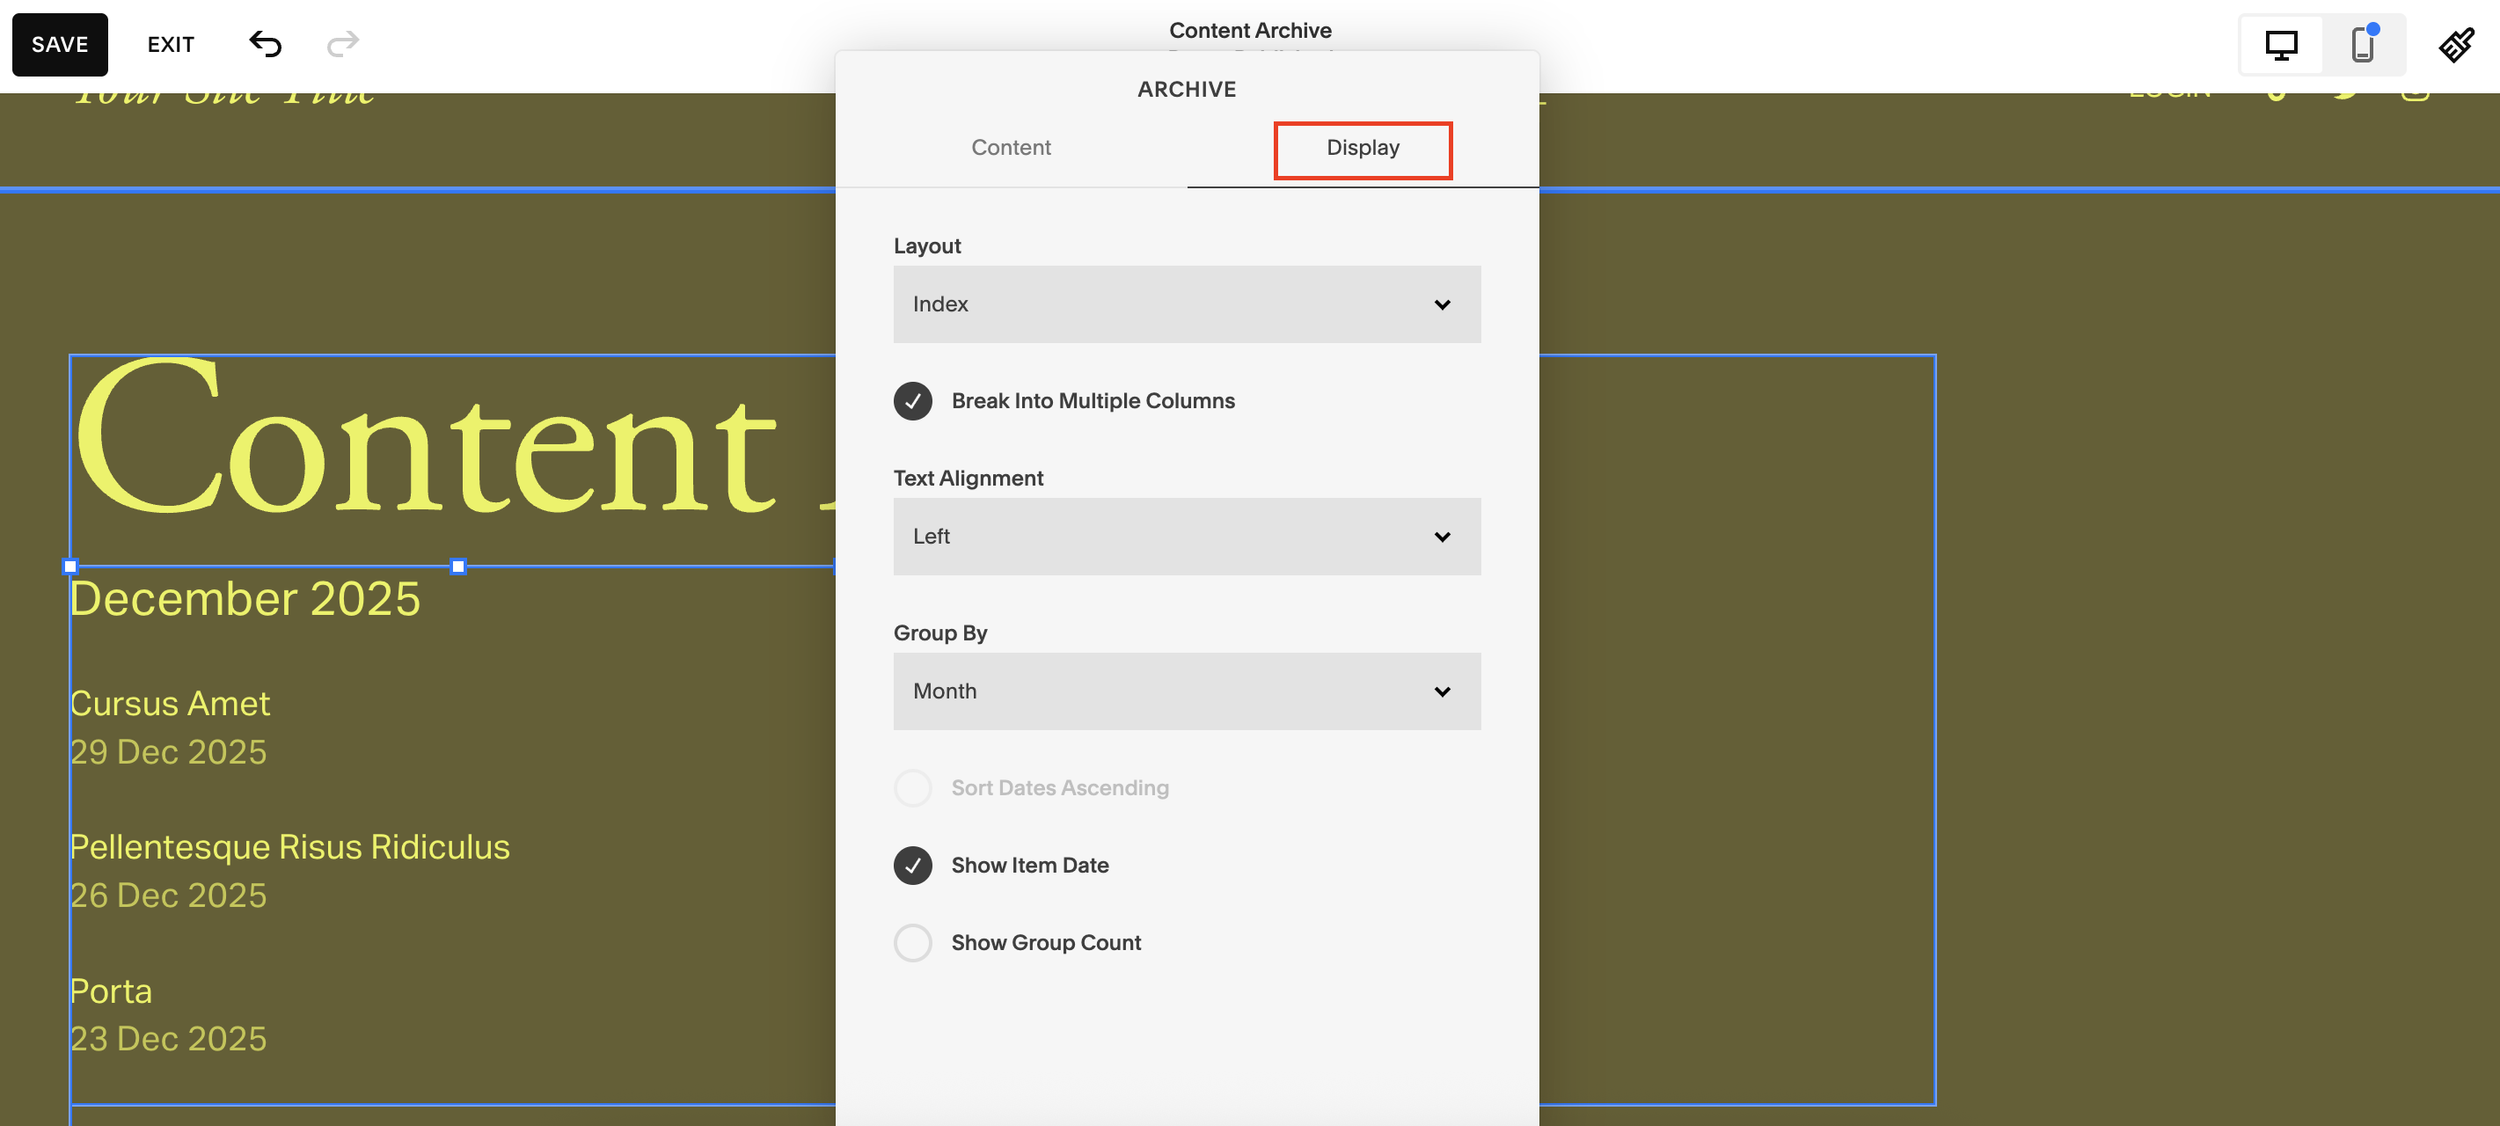This screenshot has width=2500, height=1126.
Task: Switch to the Content tab
Action: 1010,148
